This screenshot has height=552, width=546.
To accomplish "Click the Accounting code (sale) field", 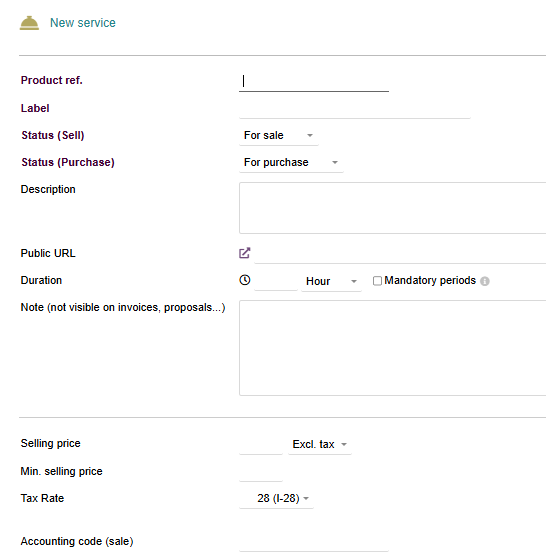I will pyautogui.click(x=314, y=542).
